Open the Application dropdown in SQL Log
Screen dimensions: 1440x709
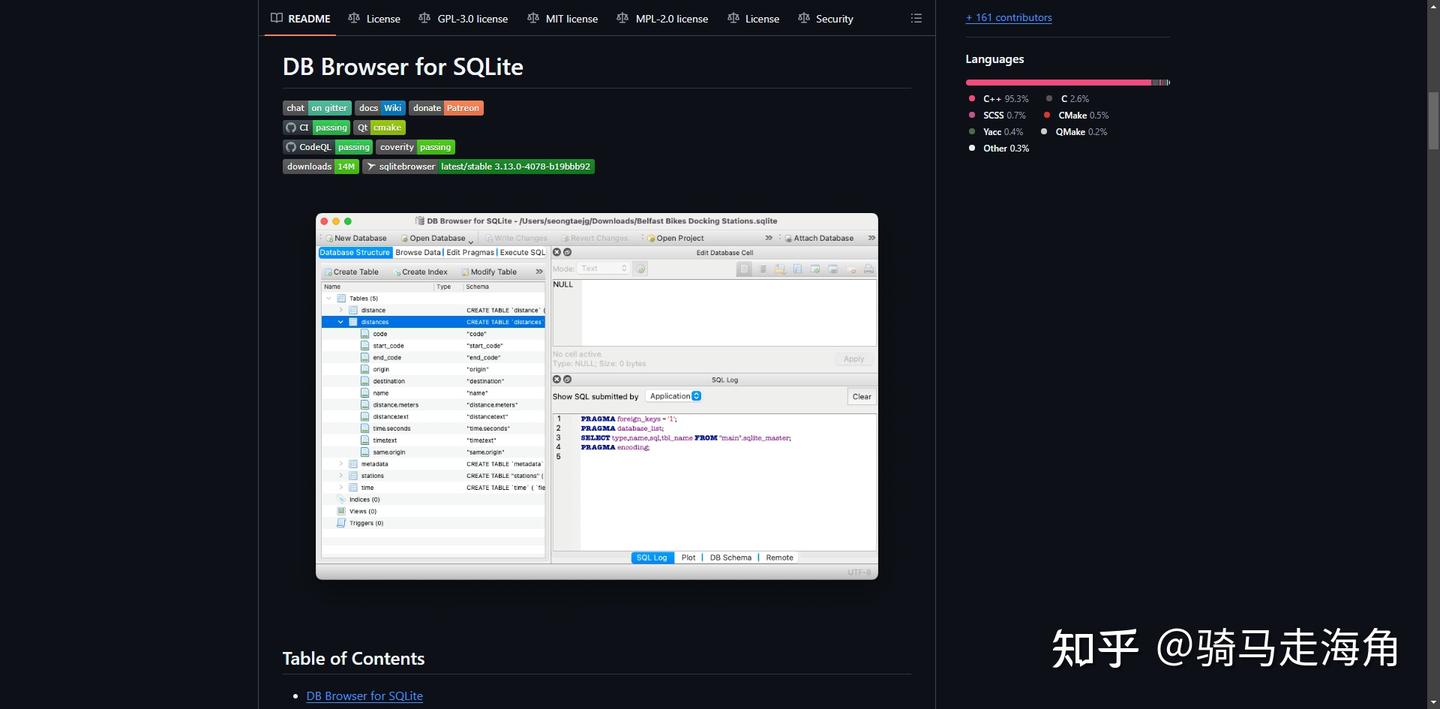pos(674,396)
